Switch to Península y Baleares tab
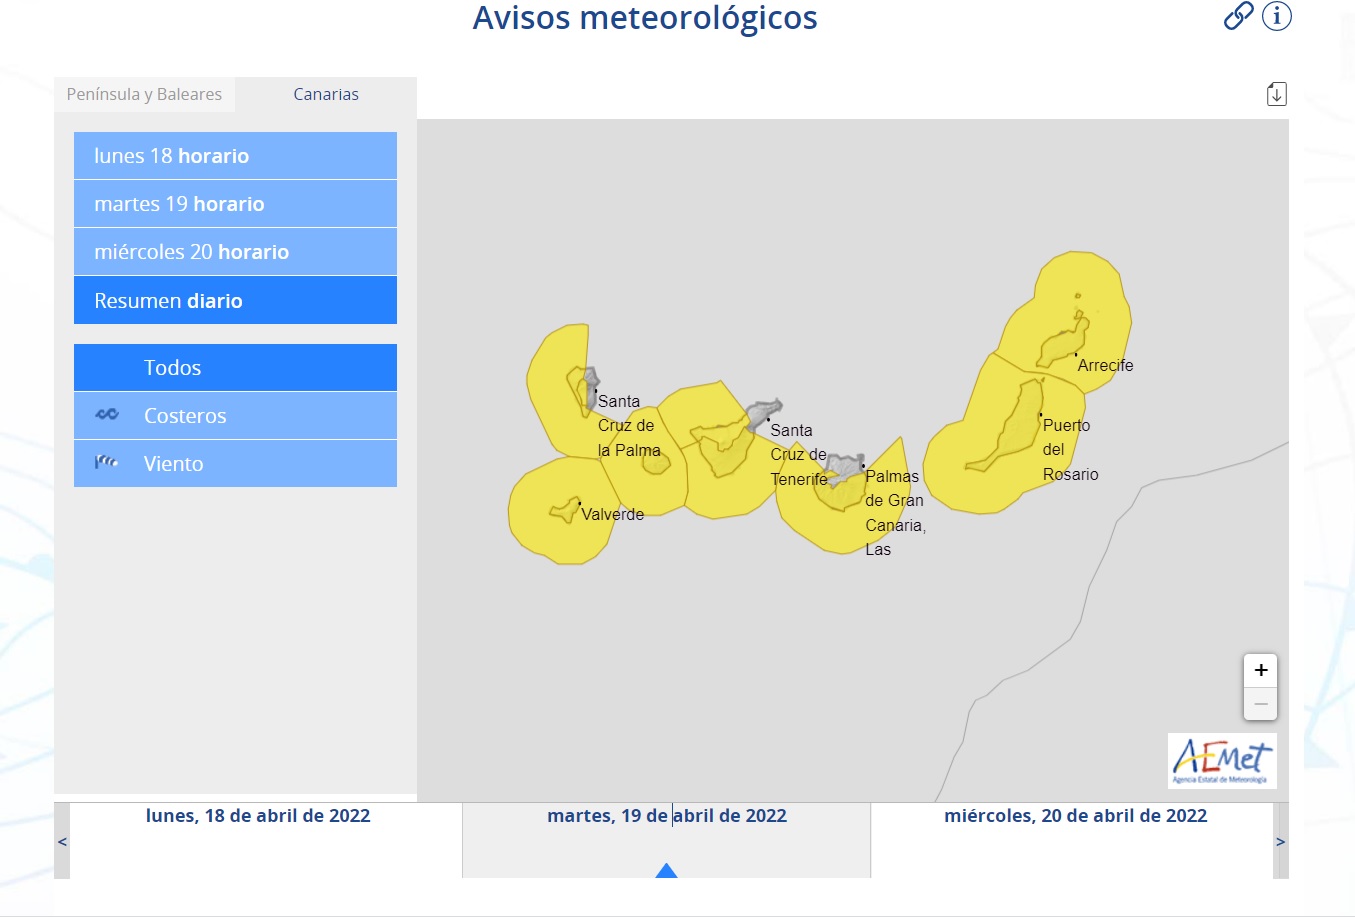This screenshot has width=1355, height=917. coord(144,94)
